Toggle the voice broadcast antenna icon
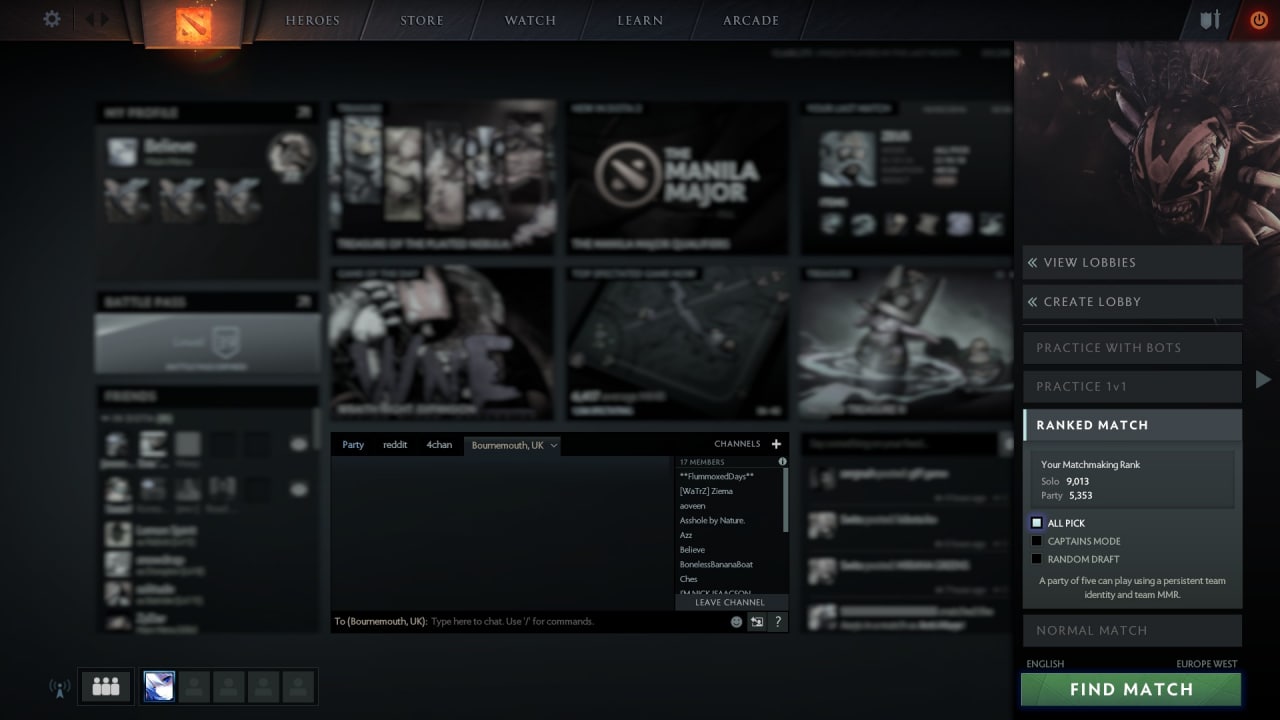Image resolution: width=1280 pixels, height=720 pixels. click(59, 687)
